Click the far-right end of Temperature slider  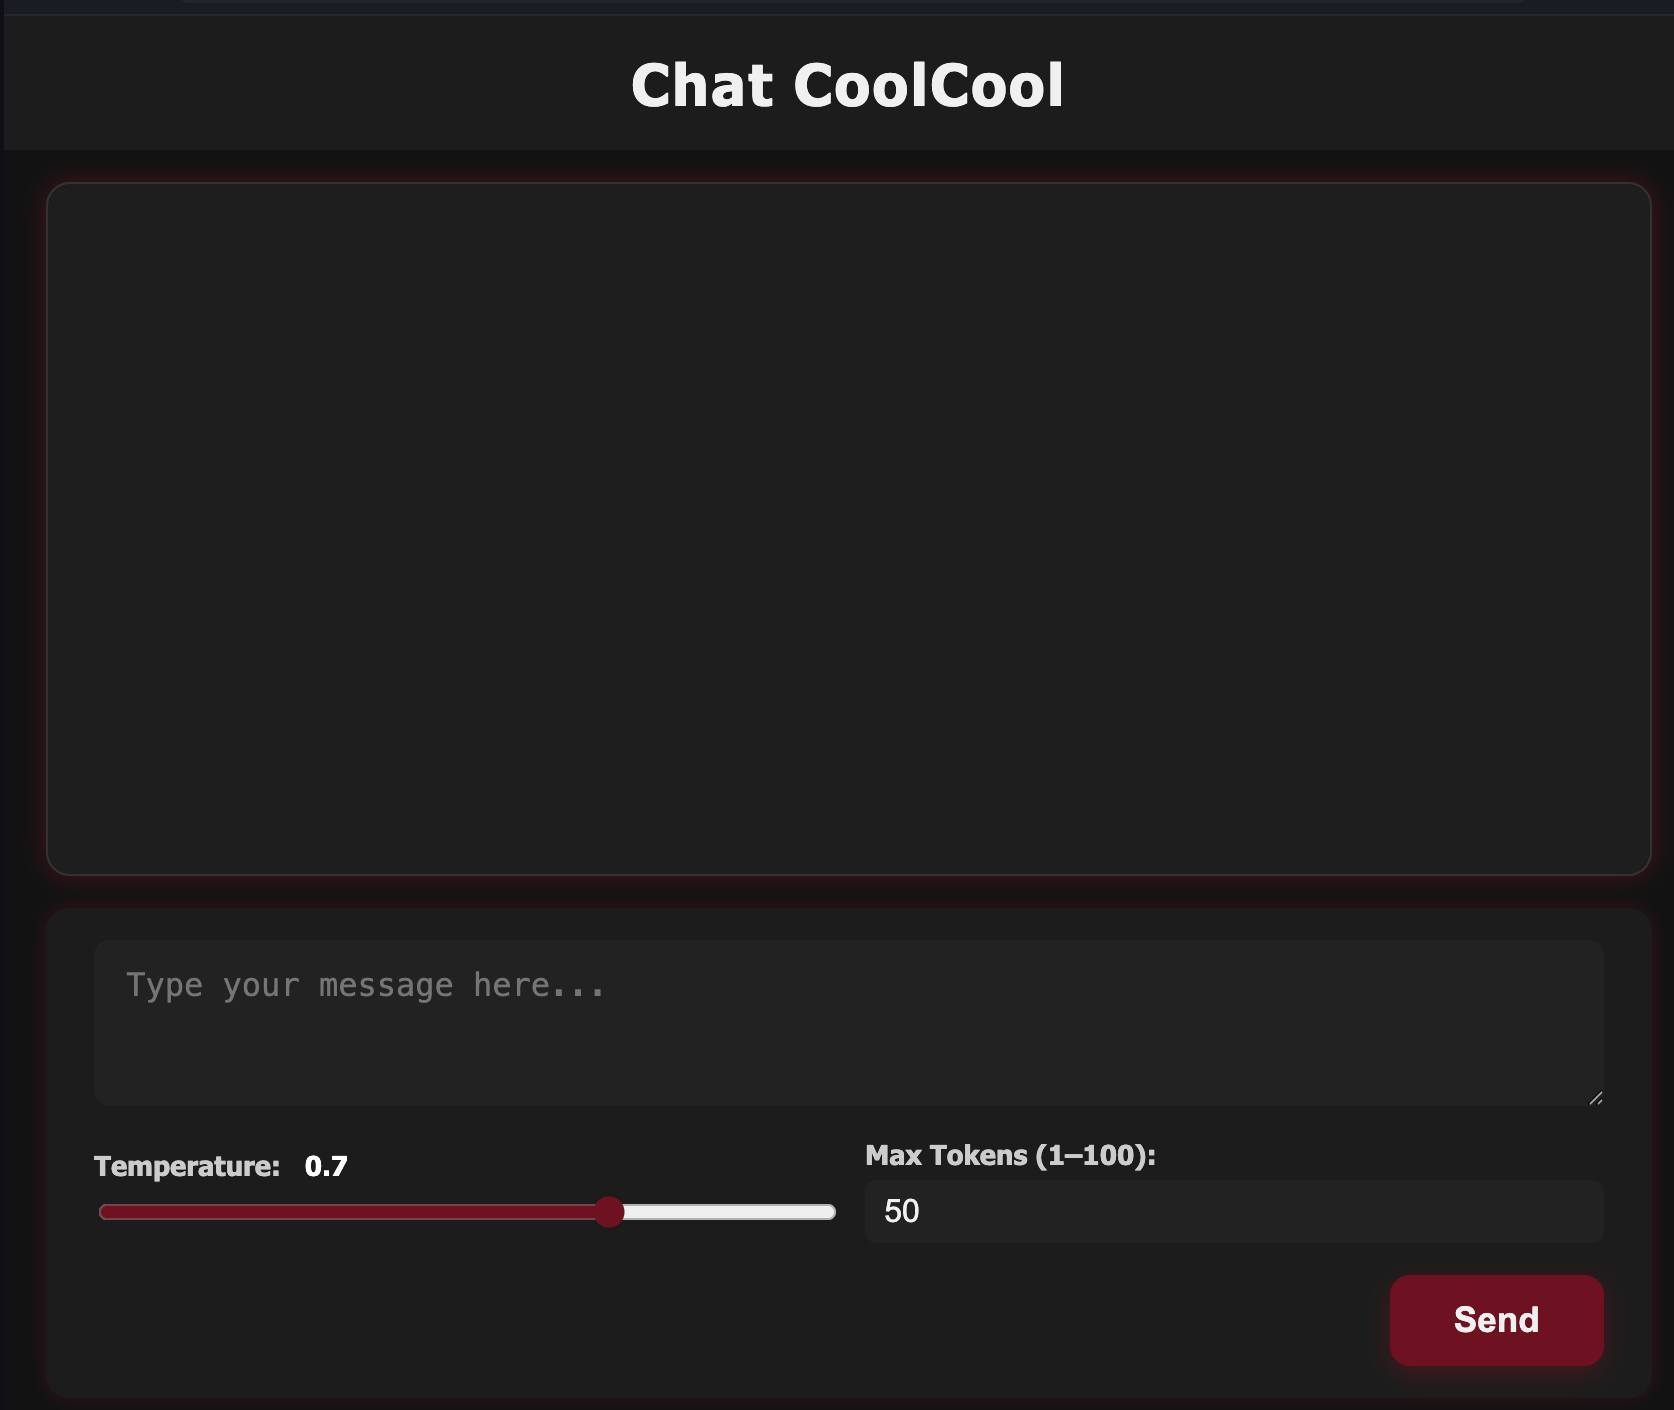click(830, 1212)
